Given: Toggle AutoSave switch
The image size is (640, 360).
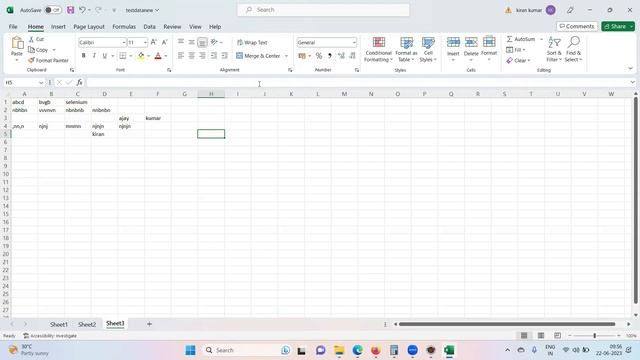Looking at the screenshot, I should click(53, 10).
